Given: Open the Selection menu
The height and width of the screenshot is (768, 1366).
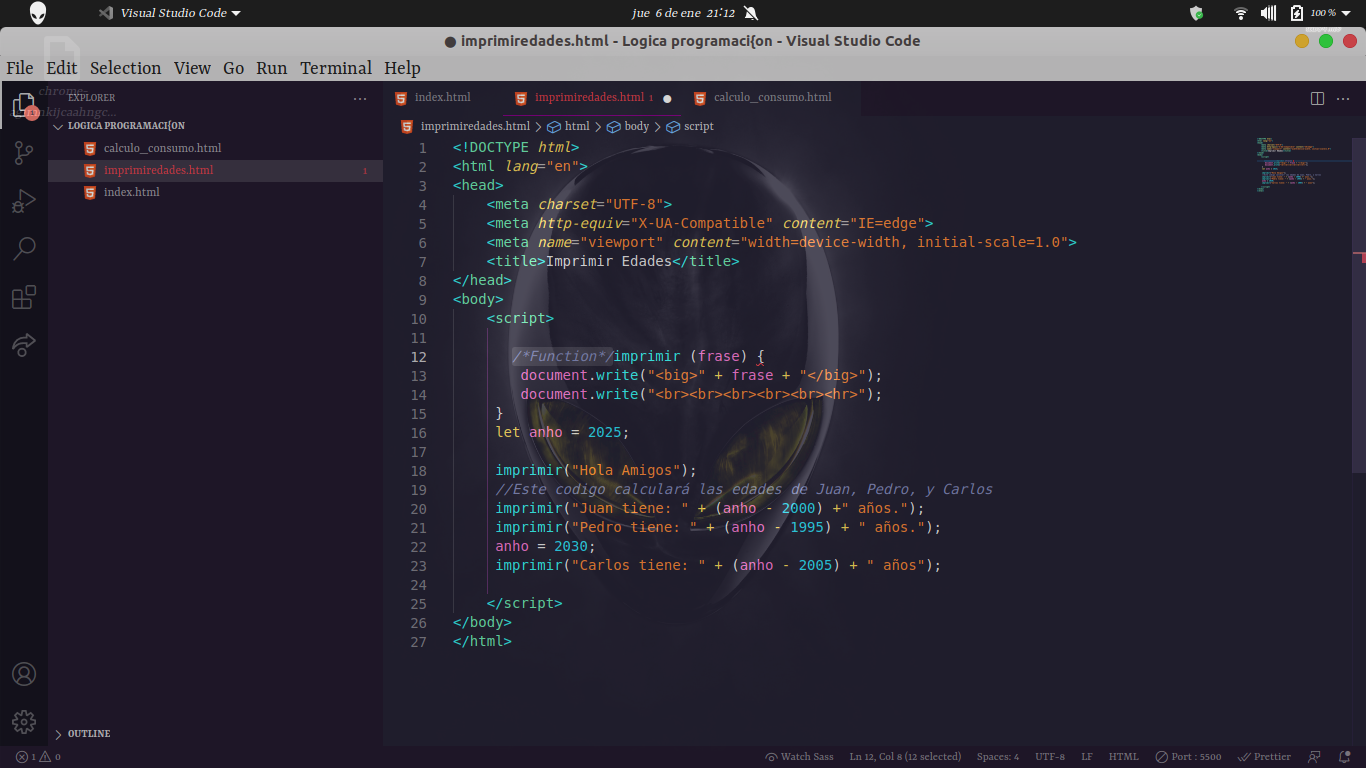Looking at the screenshot, I should (125, 68).
